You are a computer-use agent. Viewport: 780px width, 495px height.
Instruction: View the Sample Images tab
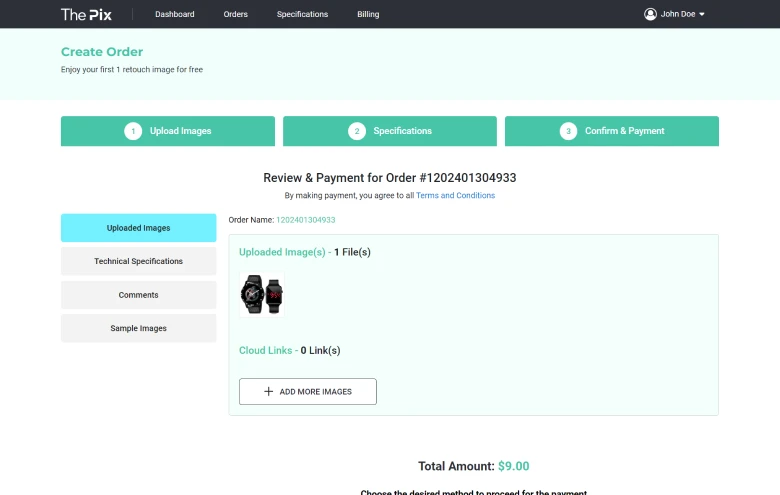[138, 328]
